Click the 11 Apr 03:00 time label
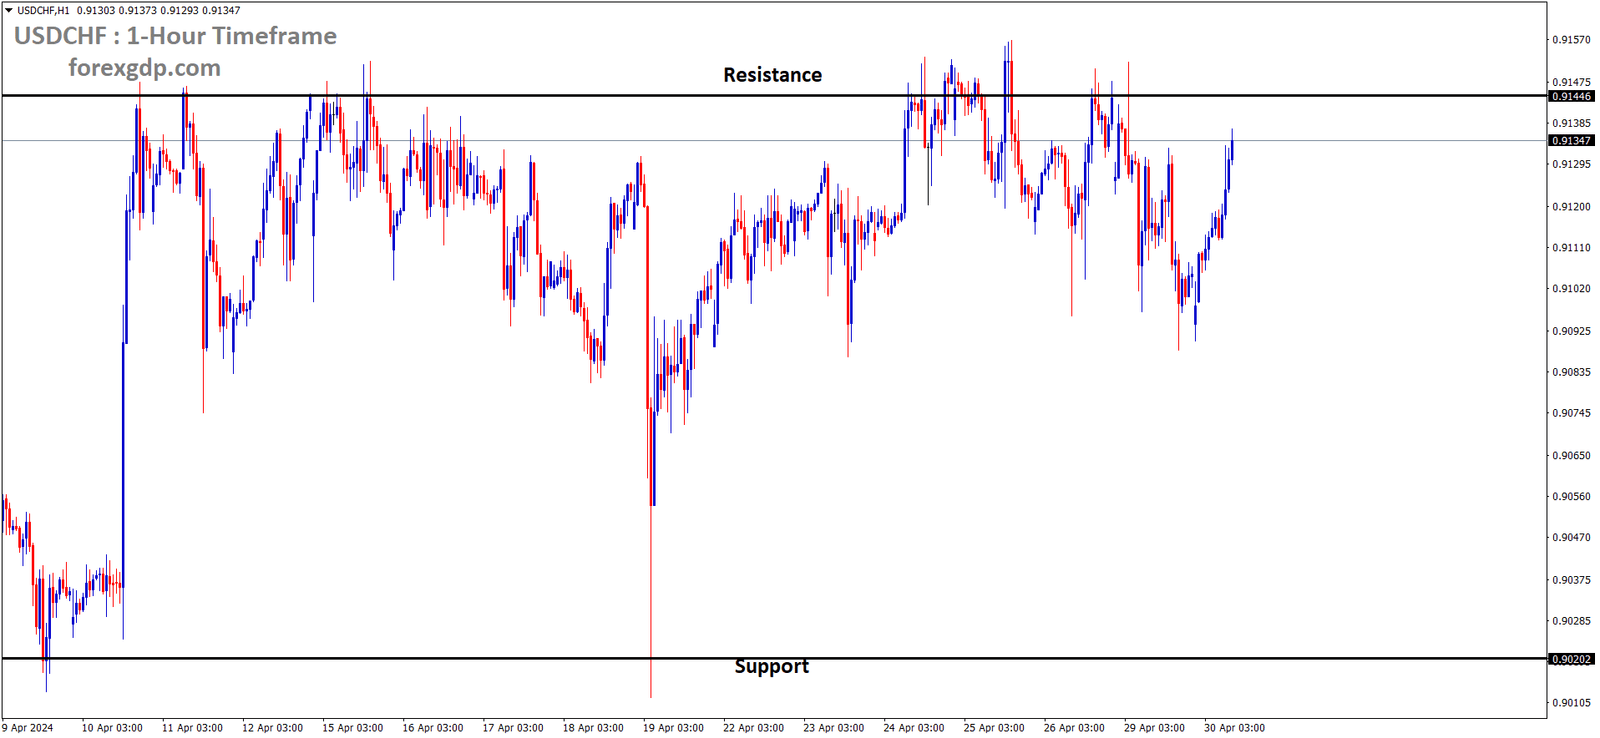 (x=192, y=728)
